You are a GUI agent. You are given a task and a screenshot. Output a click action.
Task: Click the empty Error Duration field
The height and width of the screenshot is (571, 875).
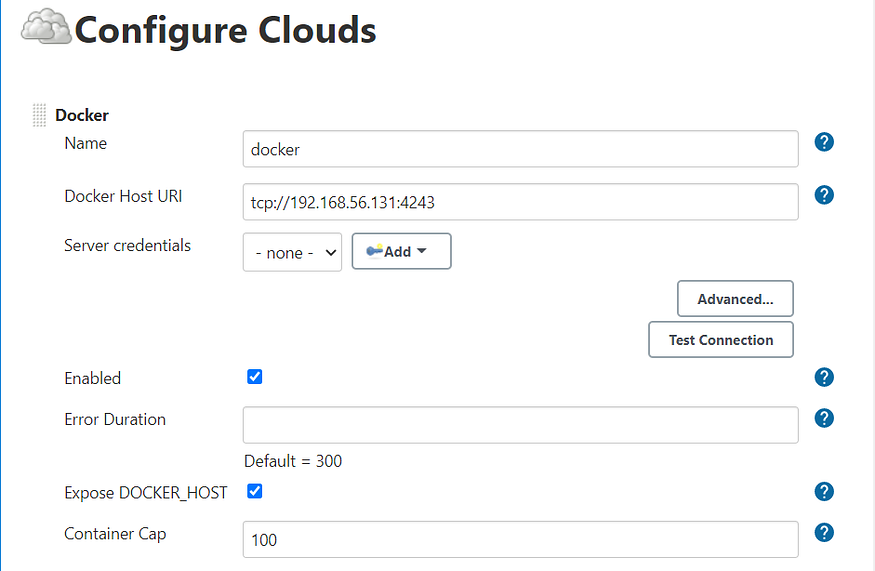520,425
